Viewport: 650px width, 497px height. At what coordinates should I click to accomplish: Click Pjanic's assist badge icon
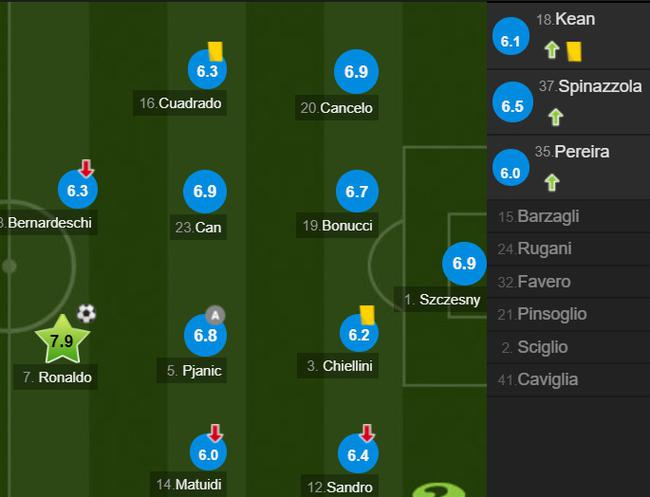[215, 314]
